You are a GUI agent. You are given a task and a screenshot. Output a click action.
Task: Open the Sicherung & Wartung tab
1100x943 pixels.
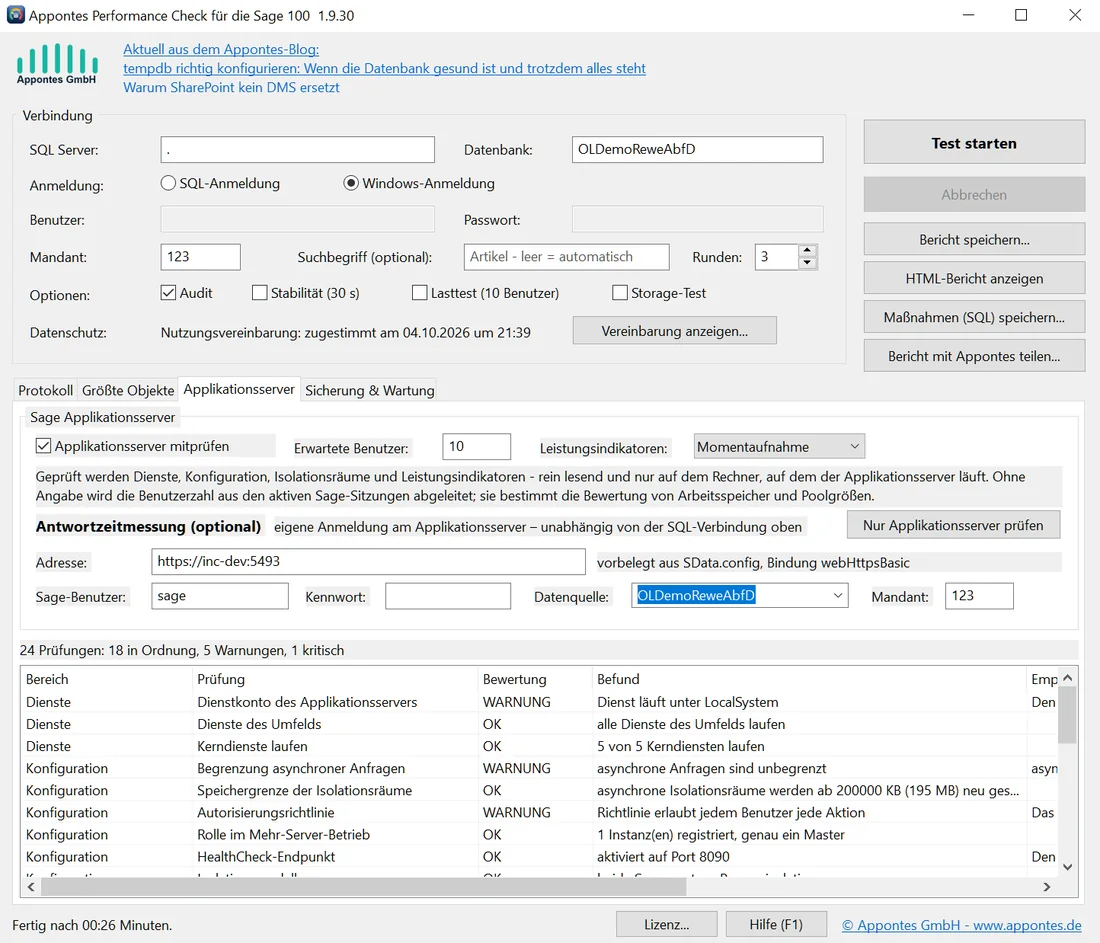tap(370, 390)
